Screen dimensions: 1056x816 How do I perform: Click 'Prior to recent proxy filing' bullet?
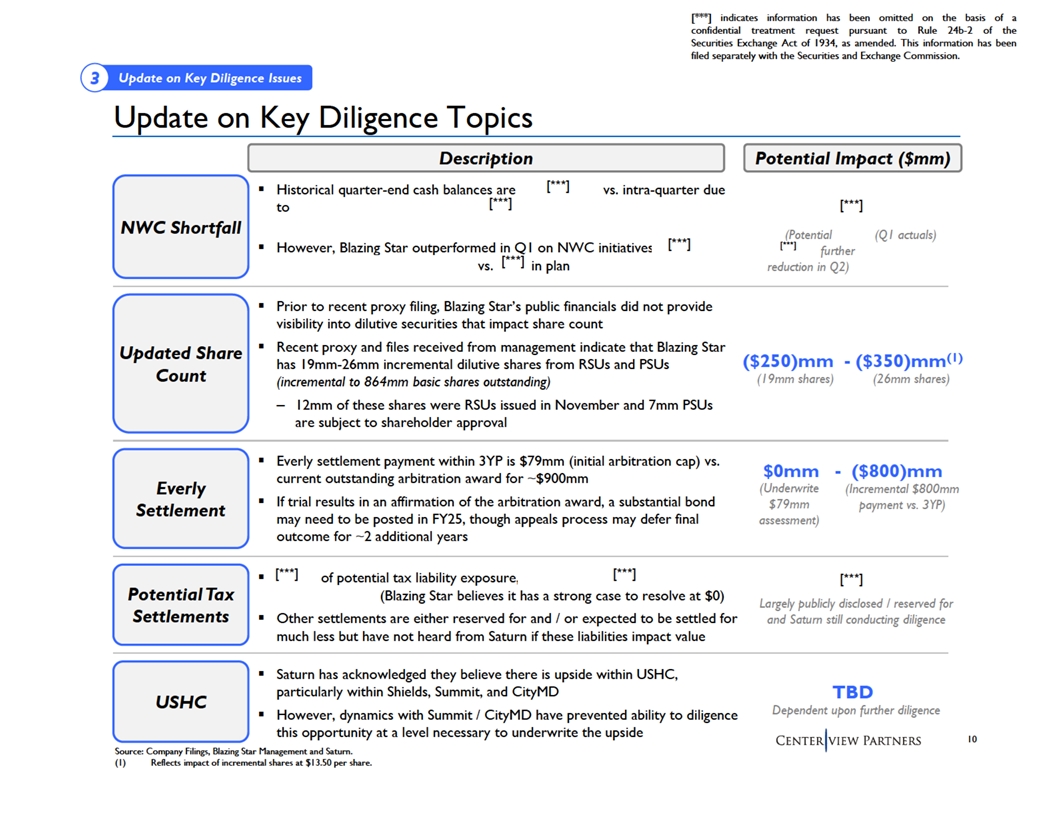pyautogui.click(x=494, y=315)
